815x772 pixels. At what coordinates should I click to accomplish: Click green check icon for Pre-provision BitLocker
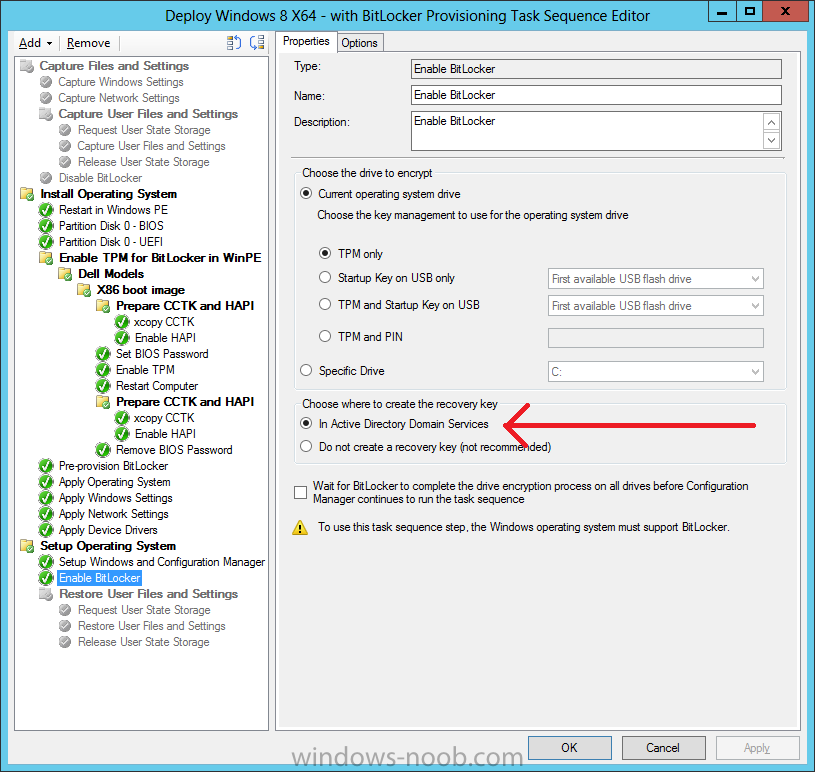pyautogui.click(x=46, y=466)
